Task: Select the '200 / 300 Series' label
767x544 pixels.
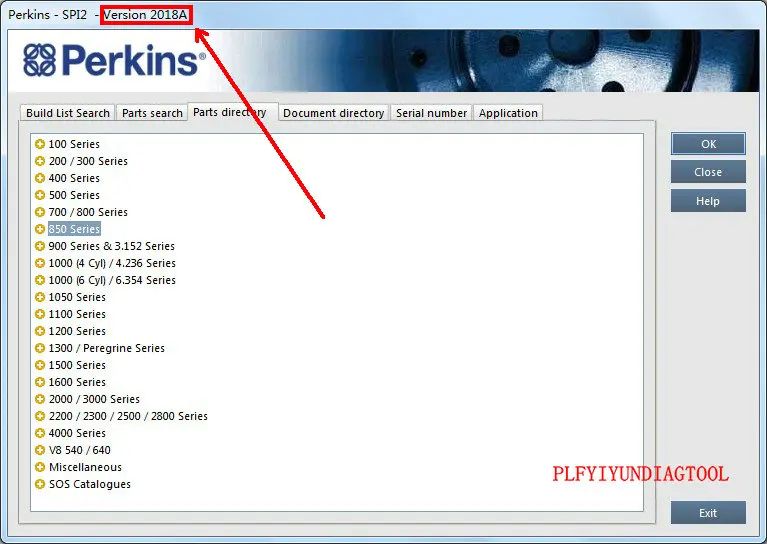Action: [88, 161]
